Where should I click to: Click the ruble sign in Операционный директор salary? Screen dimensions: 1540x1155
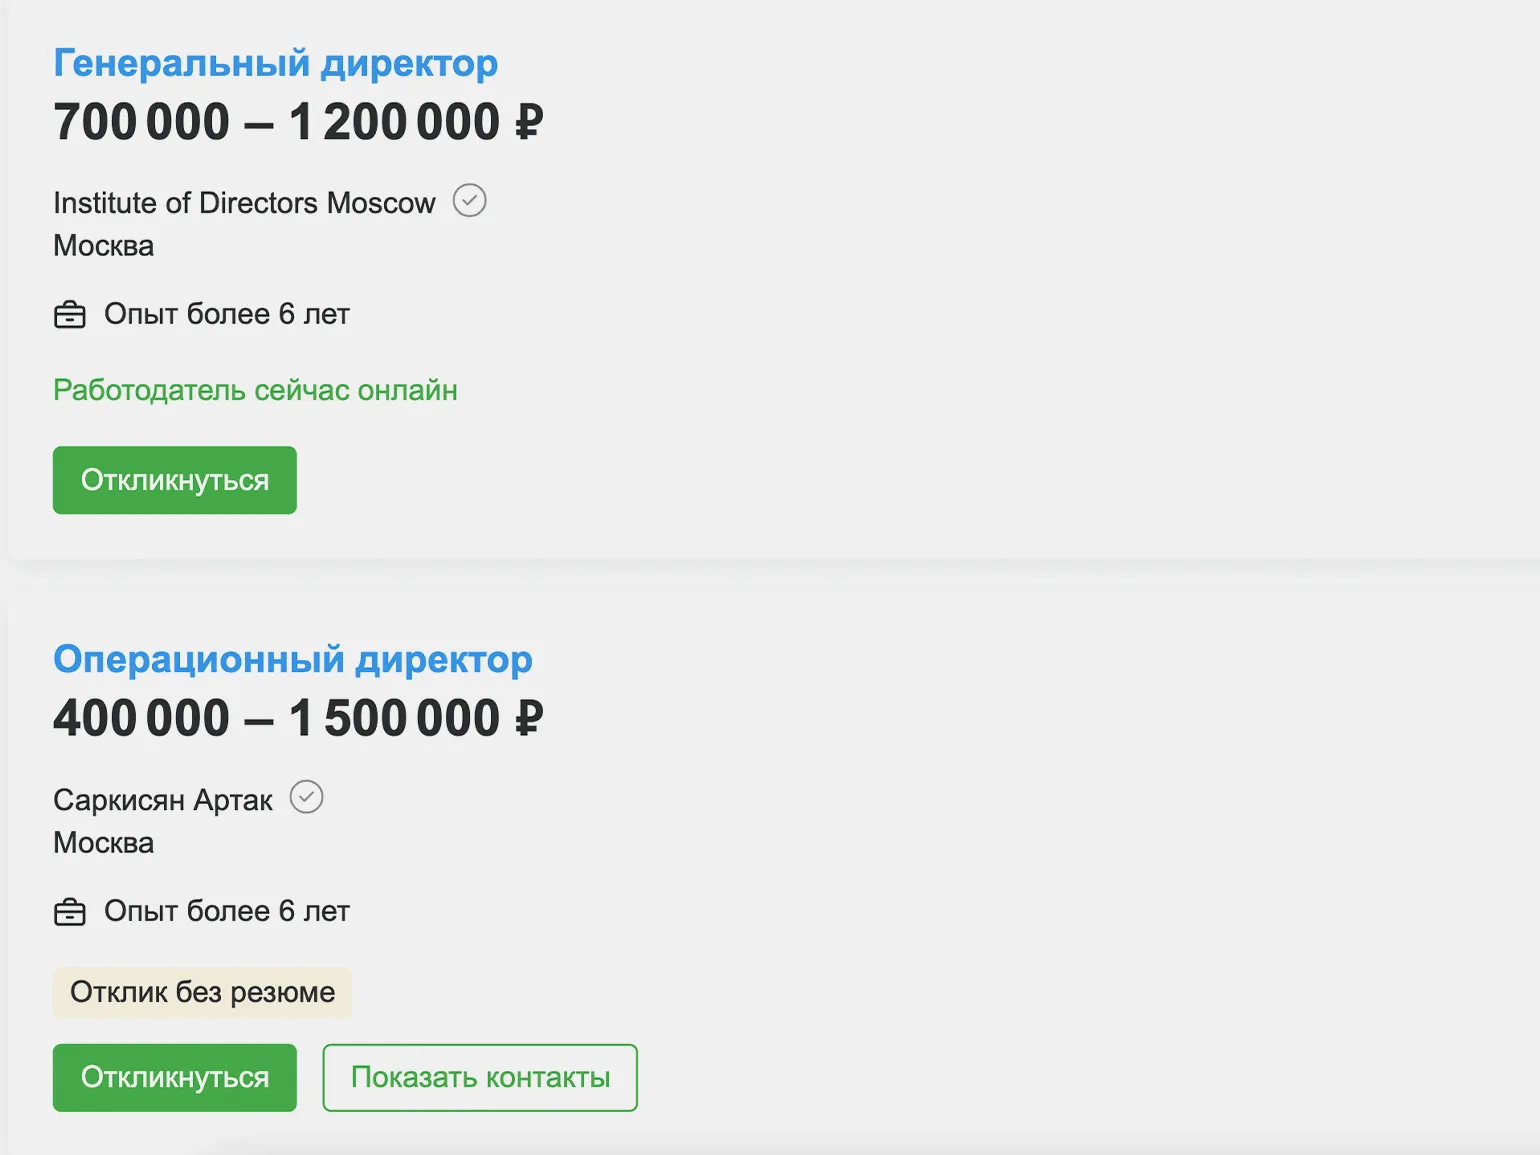(x=528, y=719)
